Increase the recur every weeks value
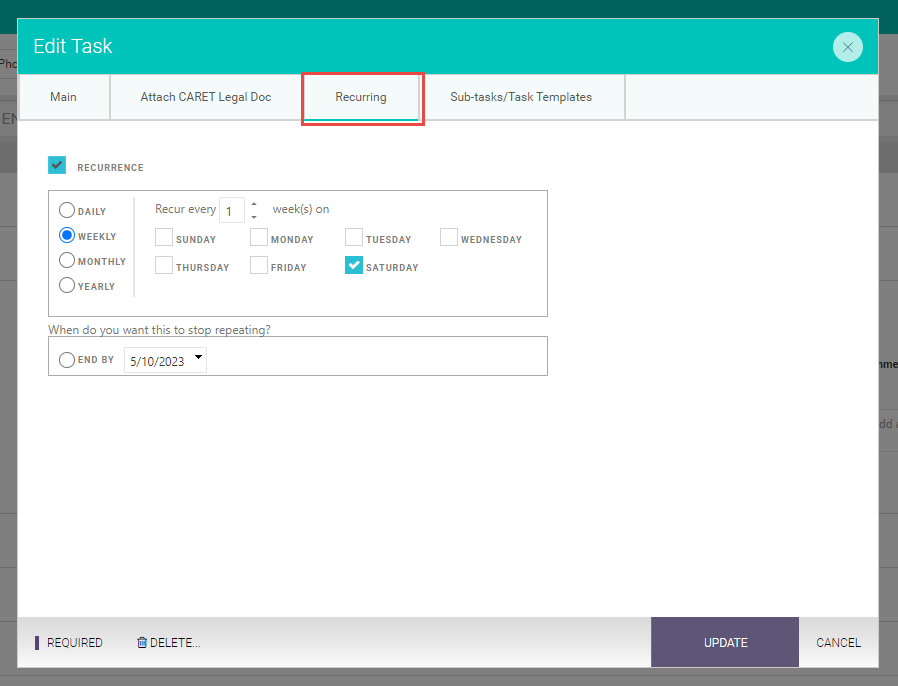The width and height of the screenshot is (898, 686). 254,204
